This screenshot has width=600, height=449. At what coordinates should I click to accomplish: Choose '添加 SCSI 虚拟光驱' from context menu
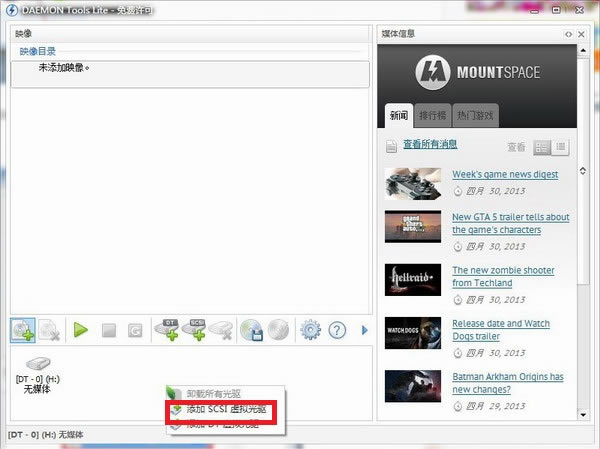(x=226, y=409)
